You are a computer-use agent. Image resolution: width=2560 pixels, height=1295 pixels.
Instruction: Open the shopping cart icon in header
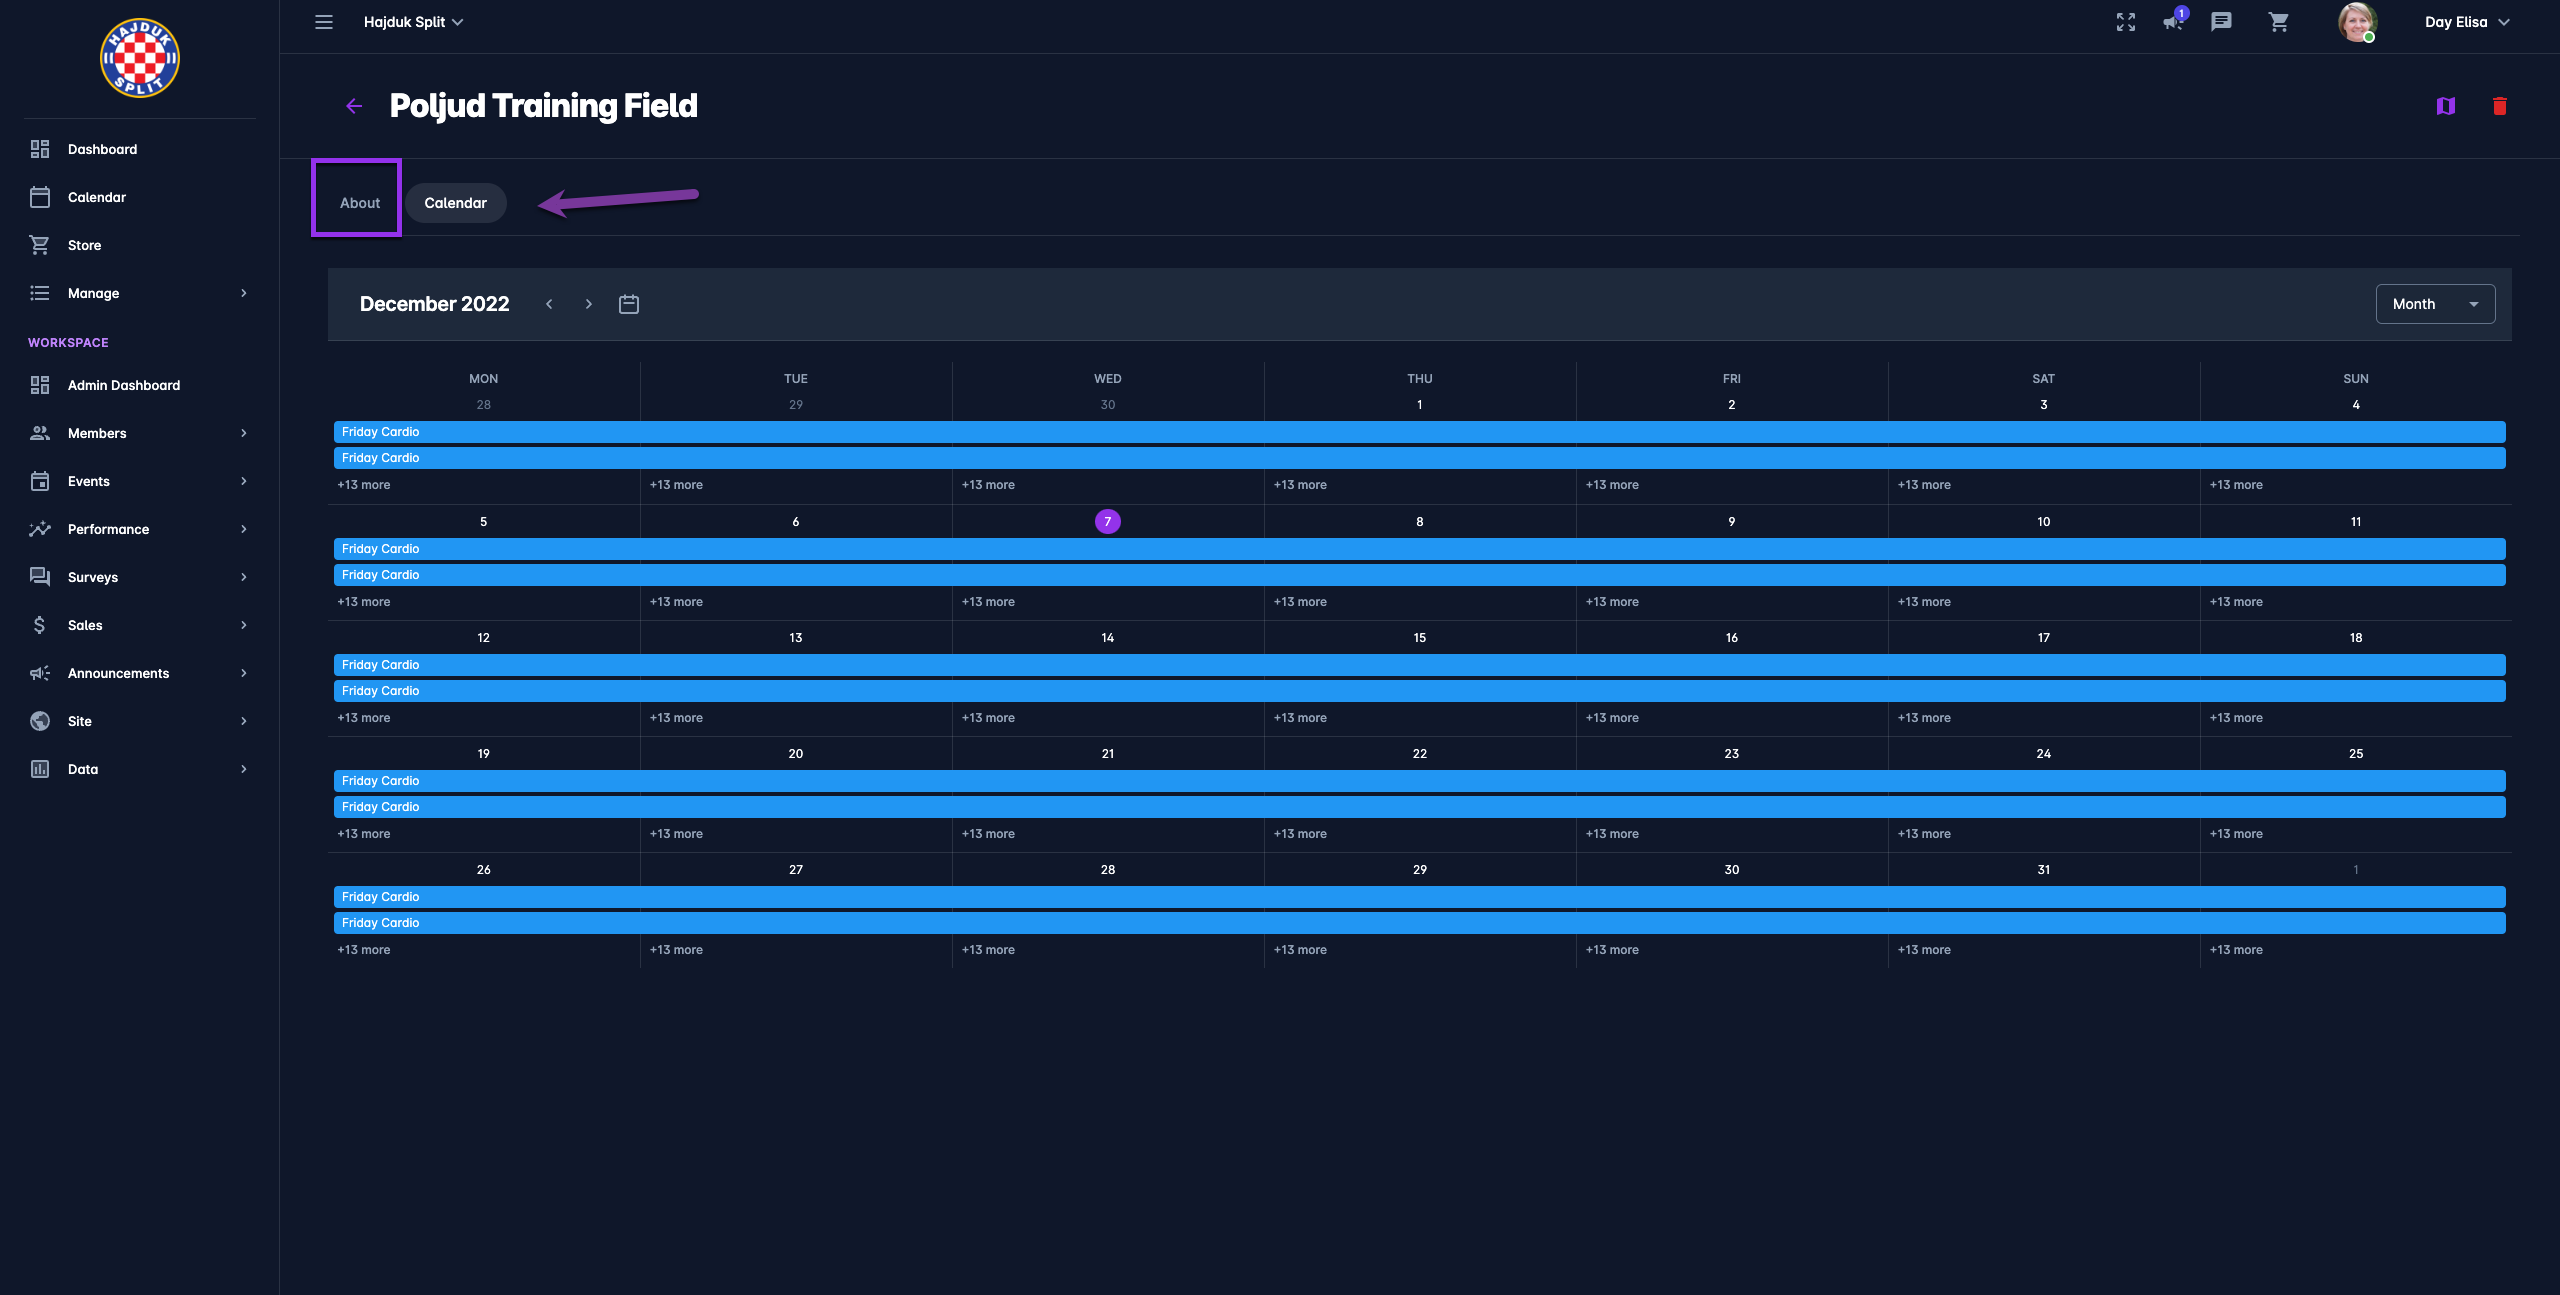click(x=2278, y=22)
